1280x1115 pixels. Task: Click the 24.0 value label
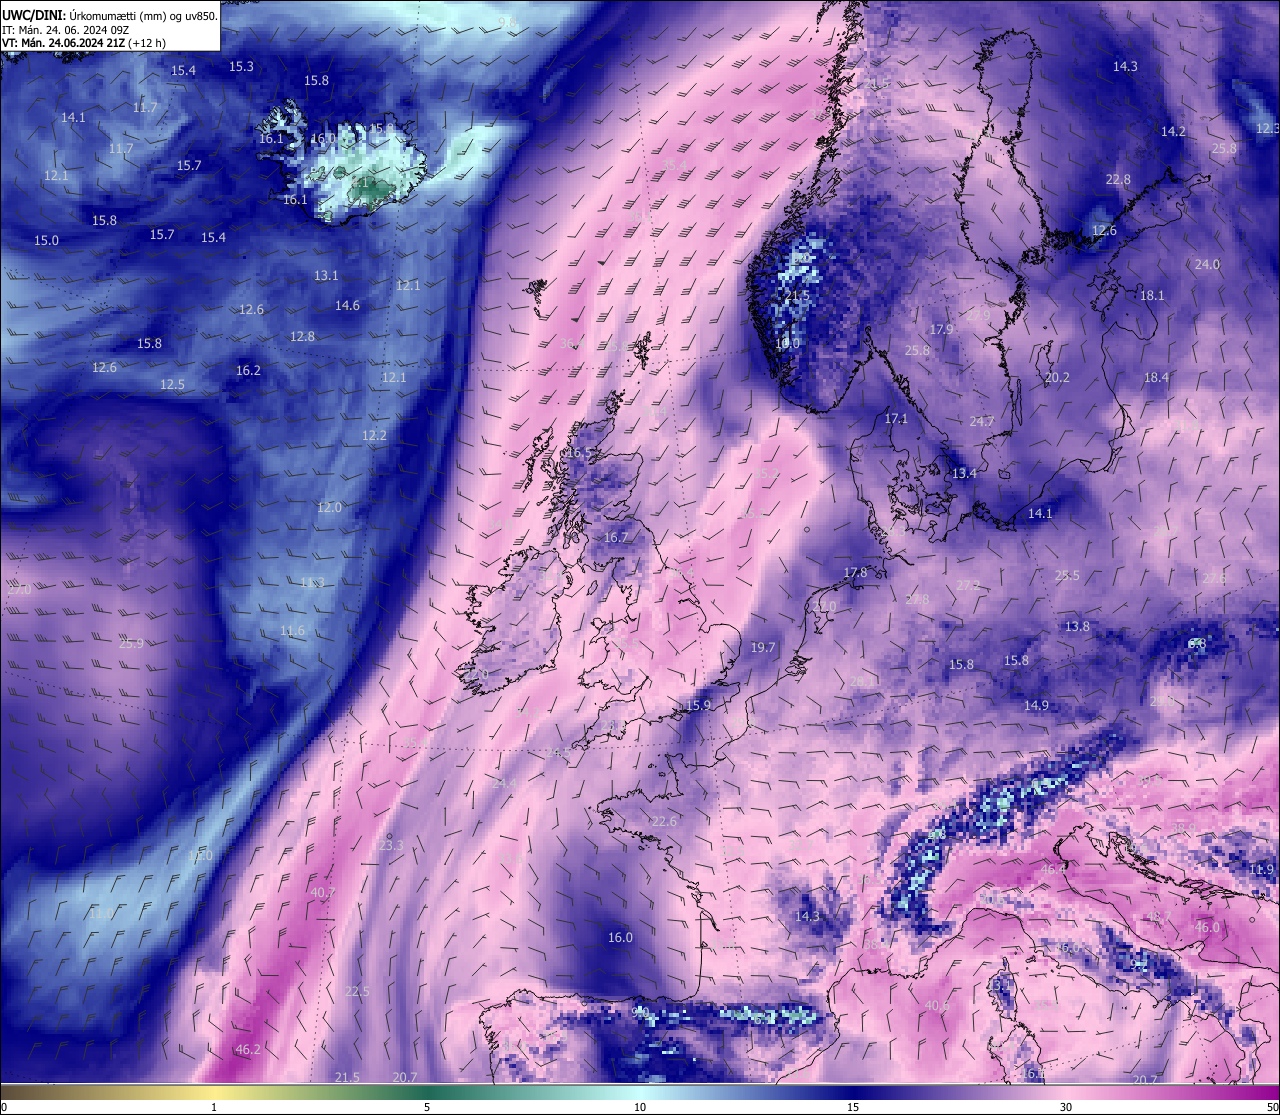click(1207, 265)
